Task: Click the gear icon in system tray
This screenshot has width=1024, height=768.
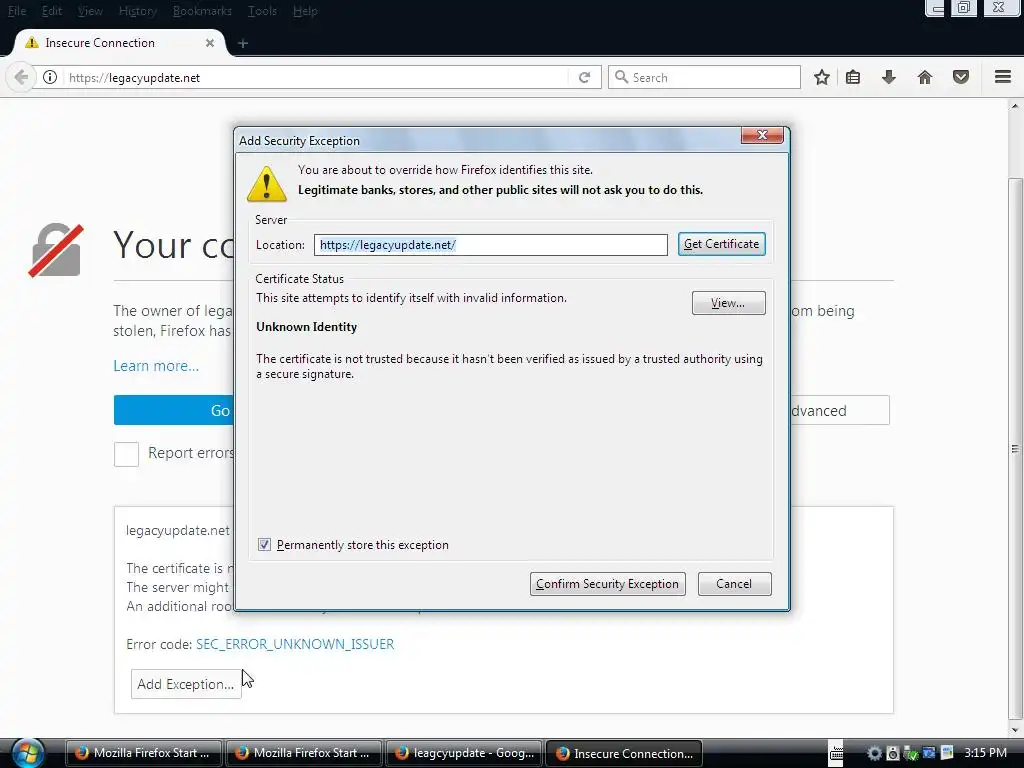Action: 874,753
